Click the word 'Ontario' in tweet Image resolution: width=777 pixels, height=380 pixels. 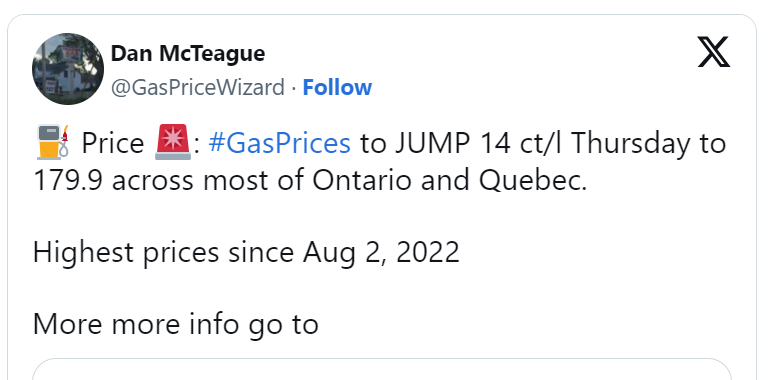click(362, 180)
